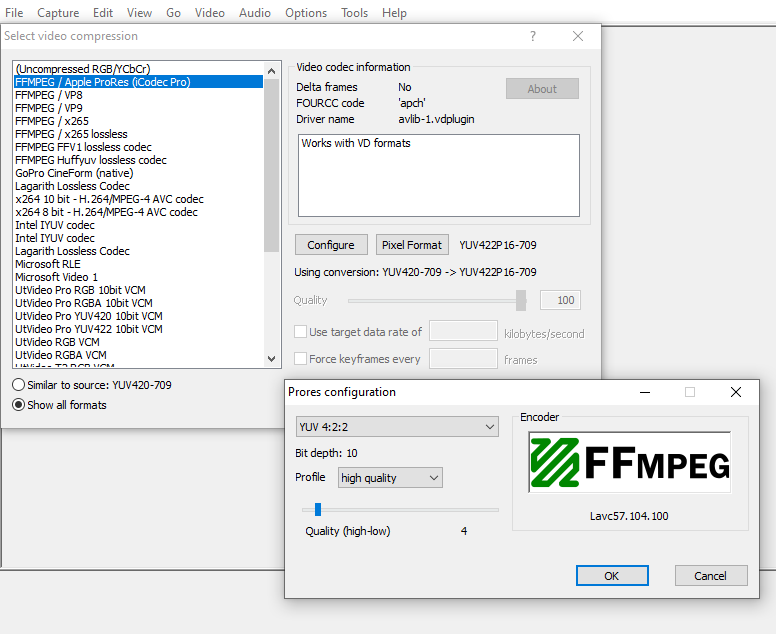Select x264 10 bit H.264 codec

(x=139, y=199)
